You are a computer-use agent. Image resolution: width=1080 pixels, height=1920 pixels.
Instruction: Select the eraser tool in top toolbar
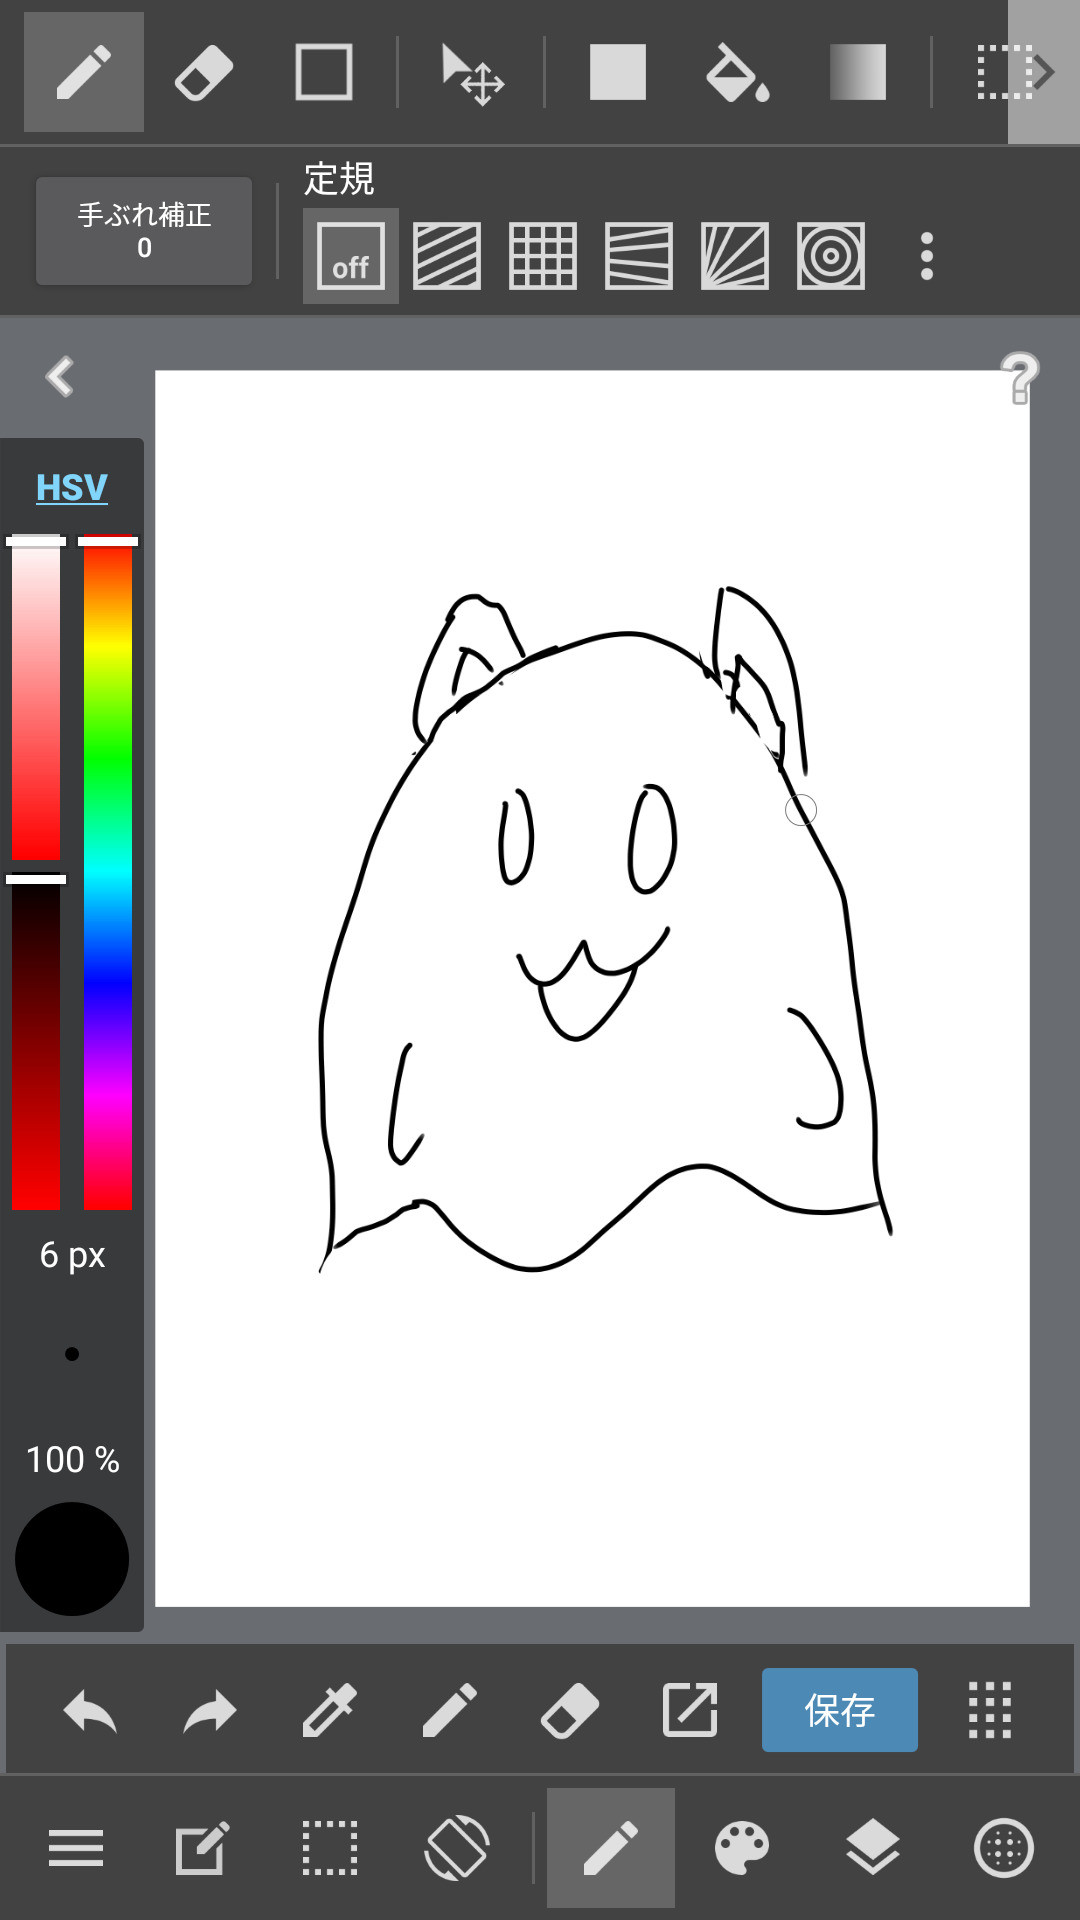(x=204, y=72)
